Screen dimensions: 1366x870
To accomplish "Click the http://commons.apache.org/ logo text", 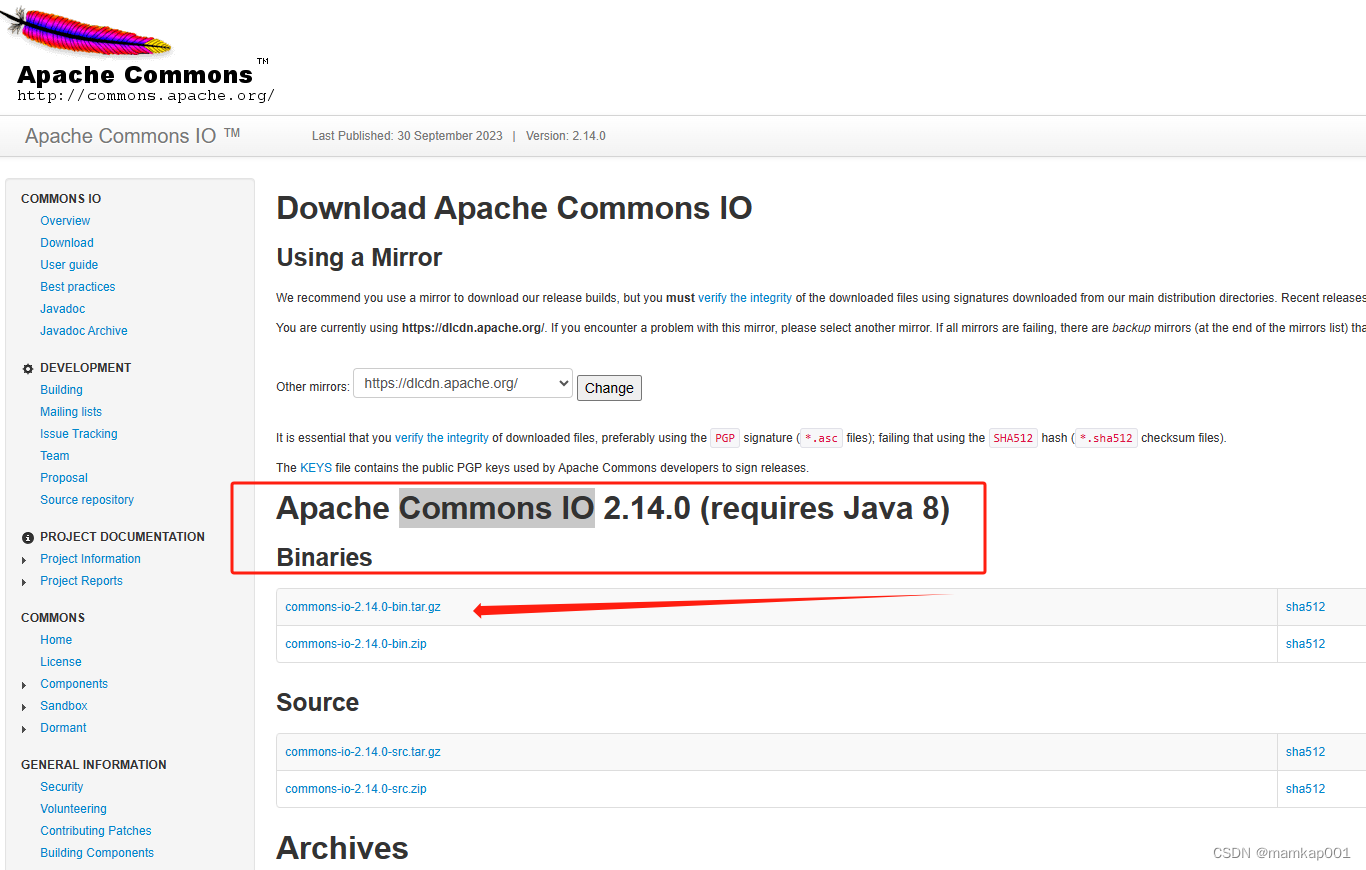I will coord(146,96).
